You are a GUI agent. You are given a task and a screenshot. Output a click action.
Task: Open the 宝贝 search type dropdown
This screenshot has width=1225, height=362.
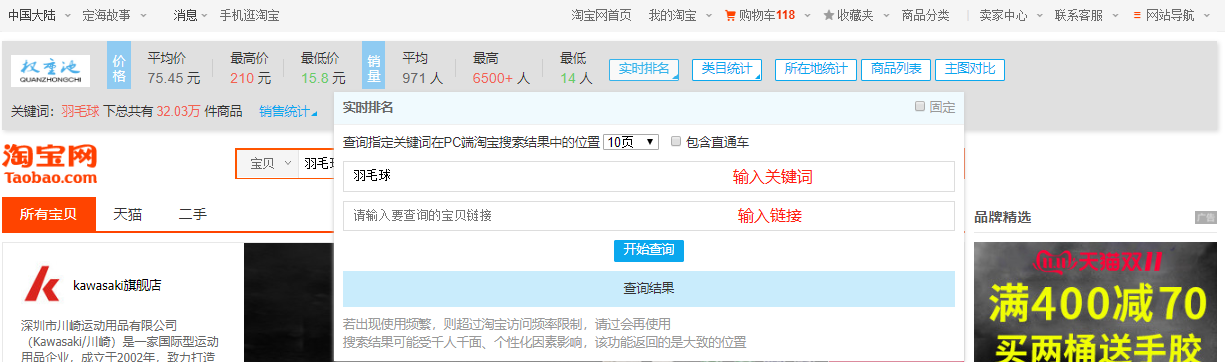(267, 163)
